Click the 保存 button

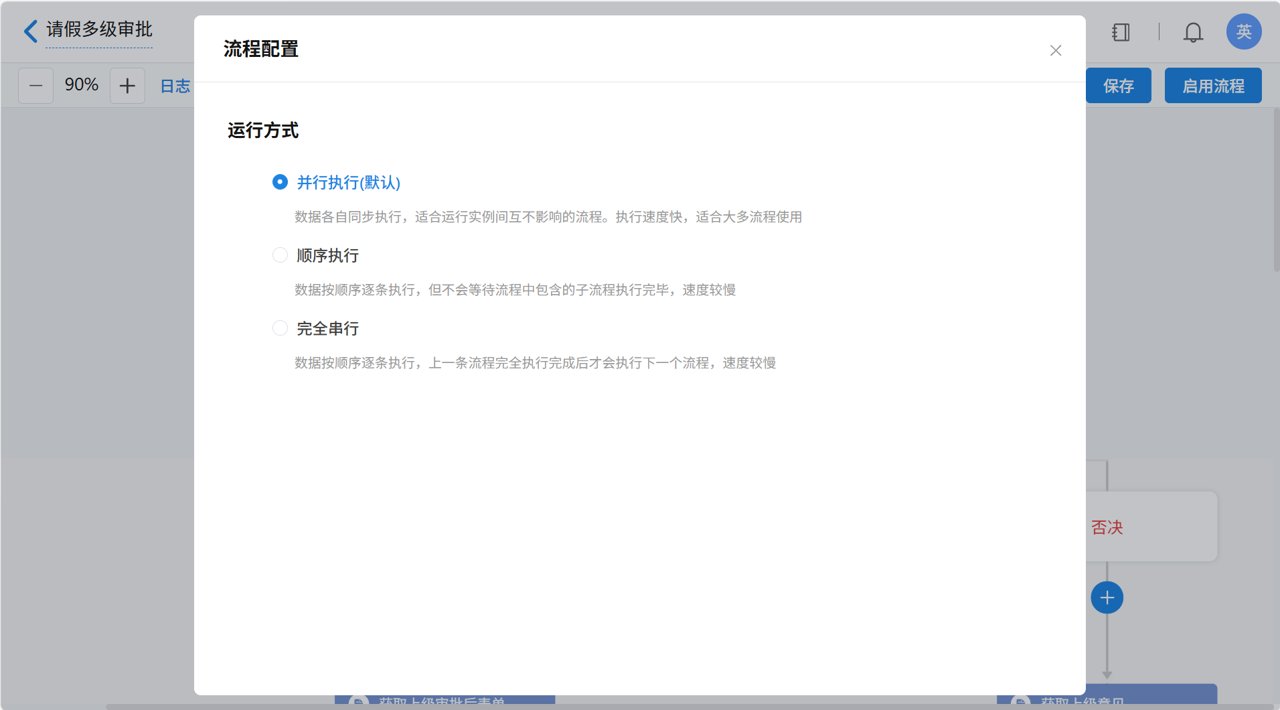1118,86
